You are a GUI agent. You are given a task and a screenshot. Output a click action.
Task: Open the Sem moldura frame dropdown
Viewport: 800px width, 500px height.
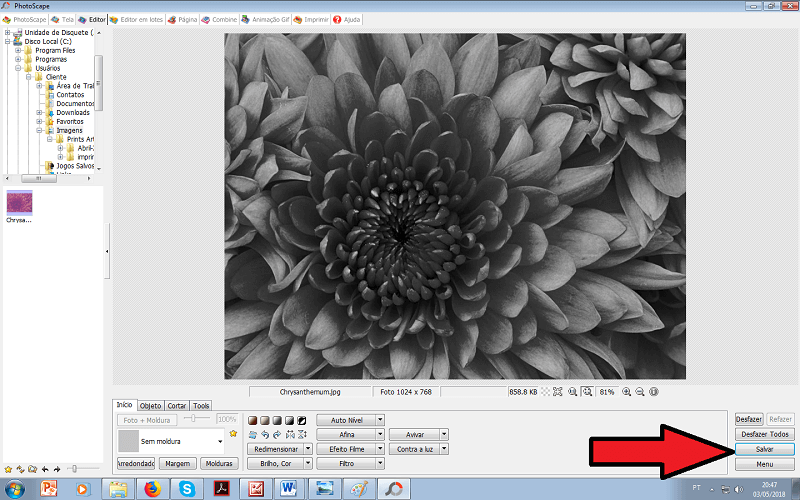219,440
